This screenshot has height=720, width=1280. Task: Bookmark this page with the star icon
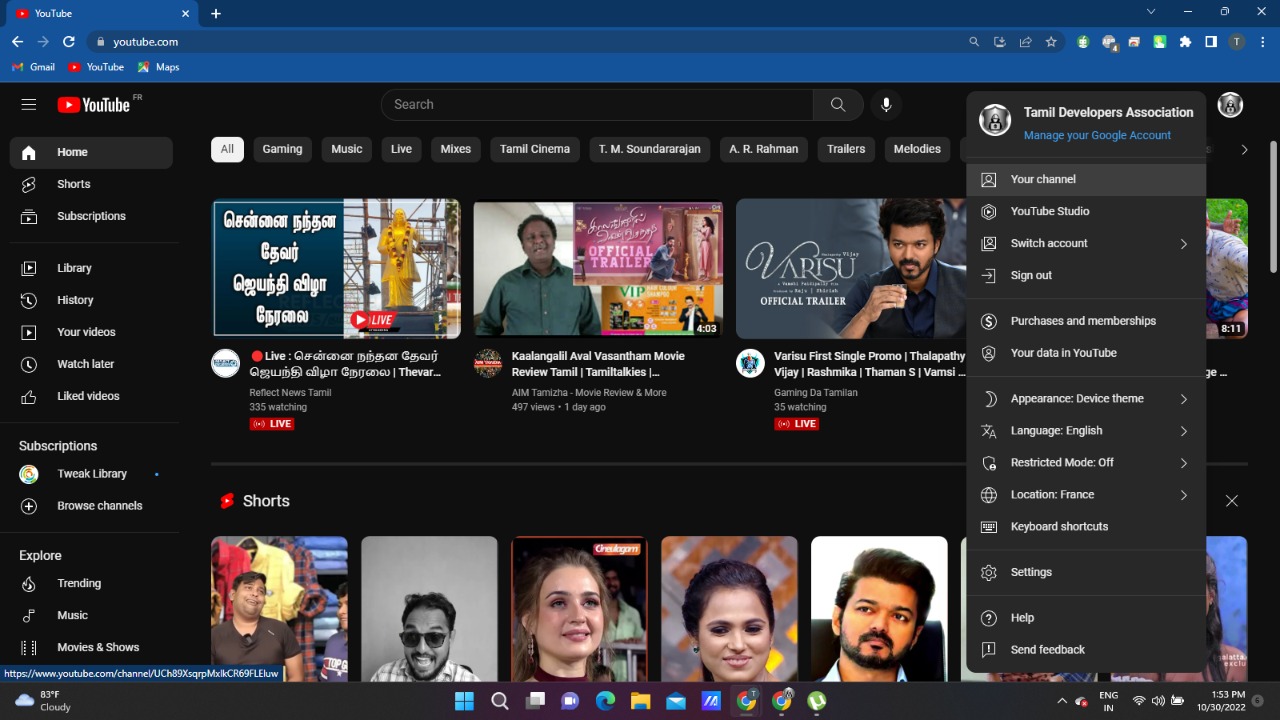pos(1051,42)
